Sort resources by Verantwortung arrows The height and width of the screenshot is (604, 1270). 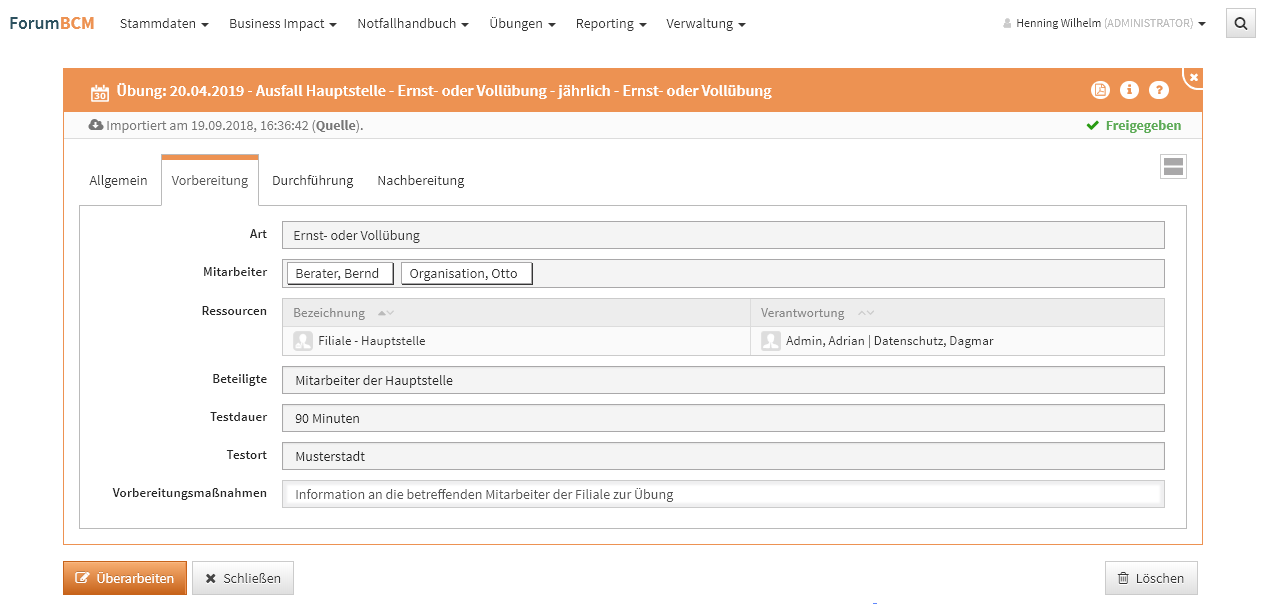(x=866, y=313)
